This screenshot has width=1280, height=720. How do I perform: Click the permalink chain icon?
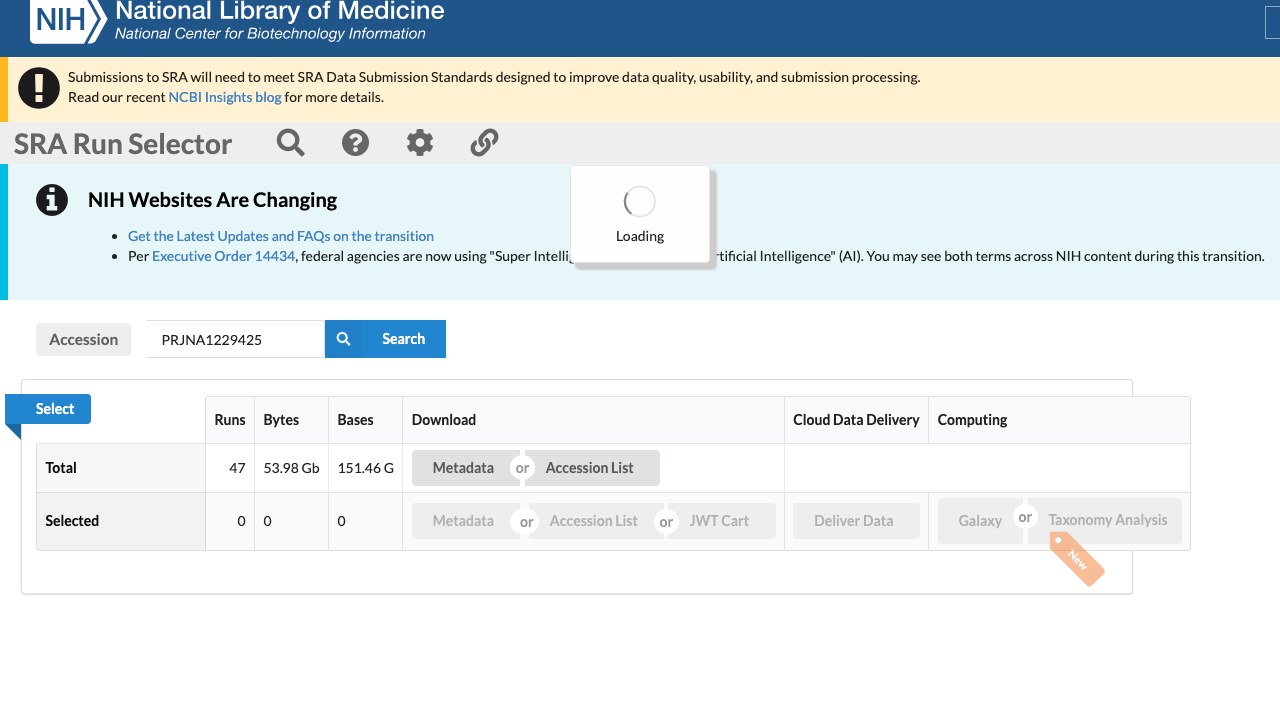[484, 143]
